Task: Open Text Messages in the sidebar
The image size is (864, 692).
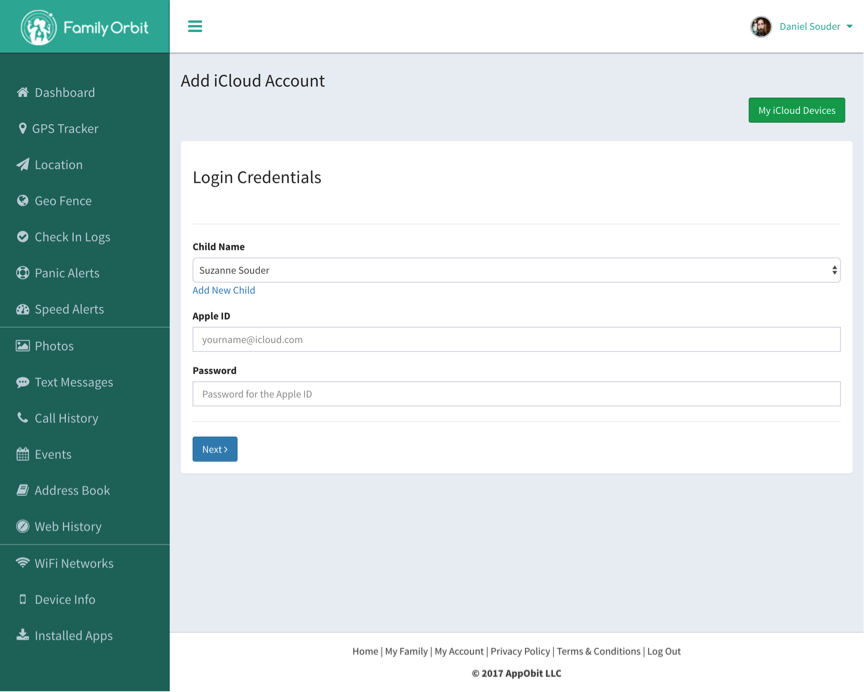Action: [73, 382]
